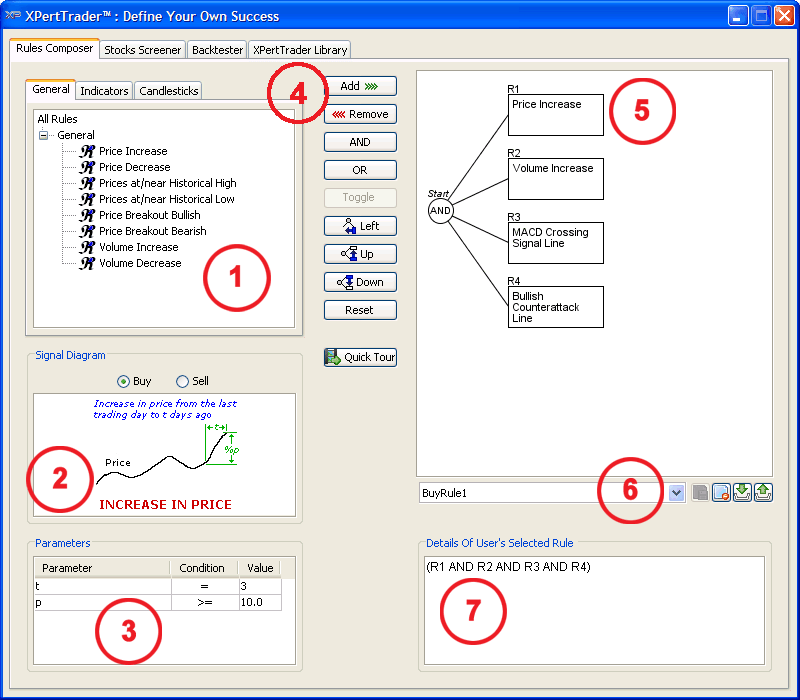
Task: Collapse the General tree node
Action: coord(43,135)
